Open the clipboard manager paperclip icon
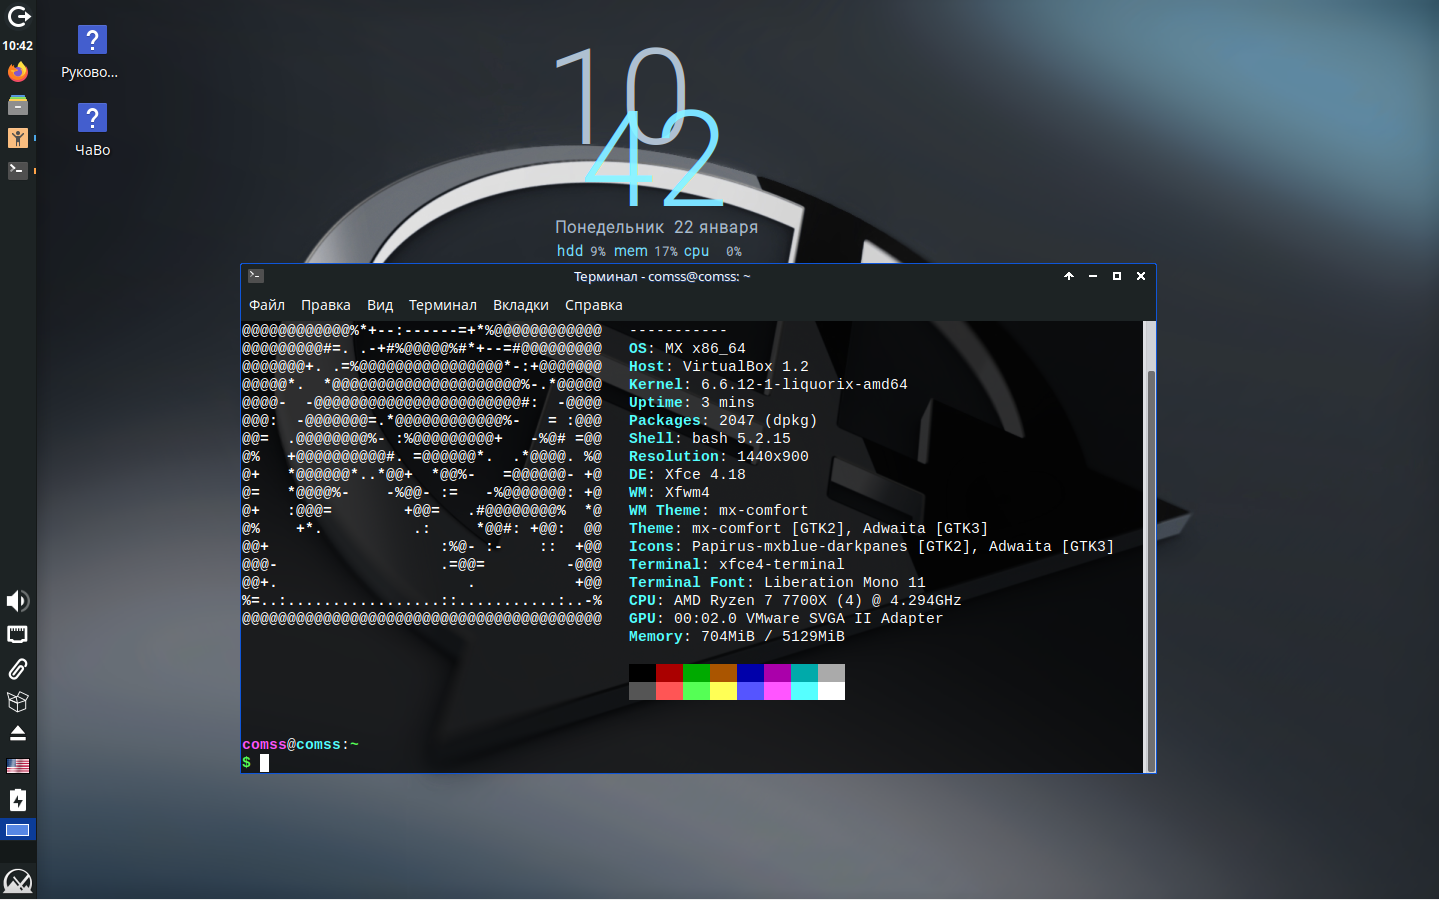 (x=18, y=668)
